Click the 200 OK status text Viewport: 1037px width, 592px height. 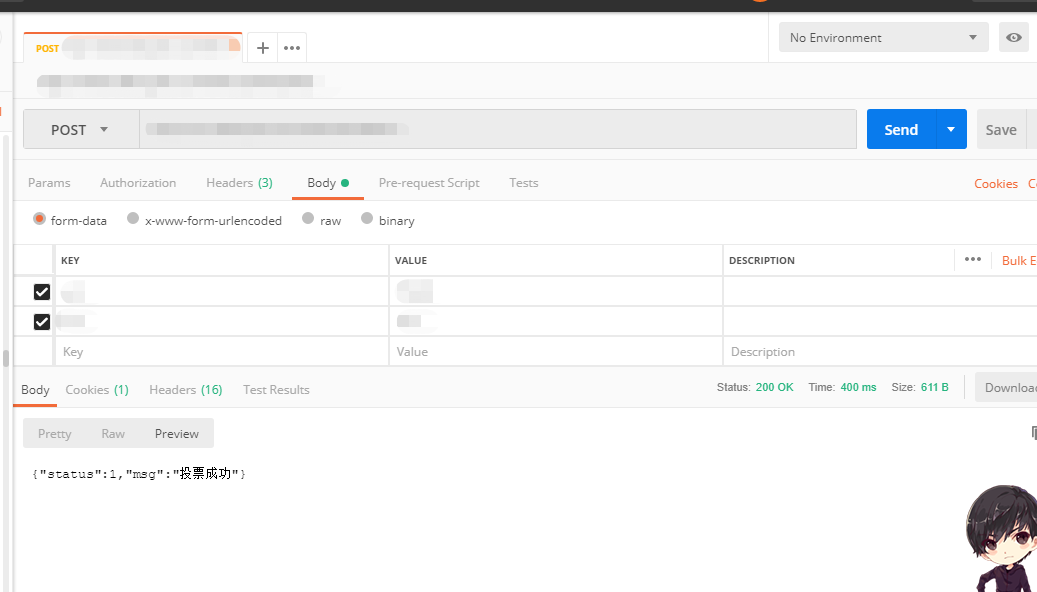click(x=774, y=387)
